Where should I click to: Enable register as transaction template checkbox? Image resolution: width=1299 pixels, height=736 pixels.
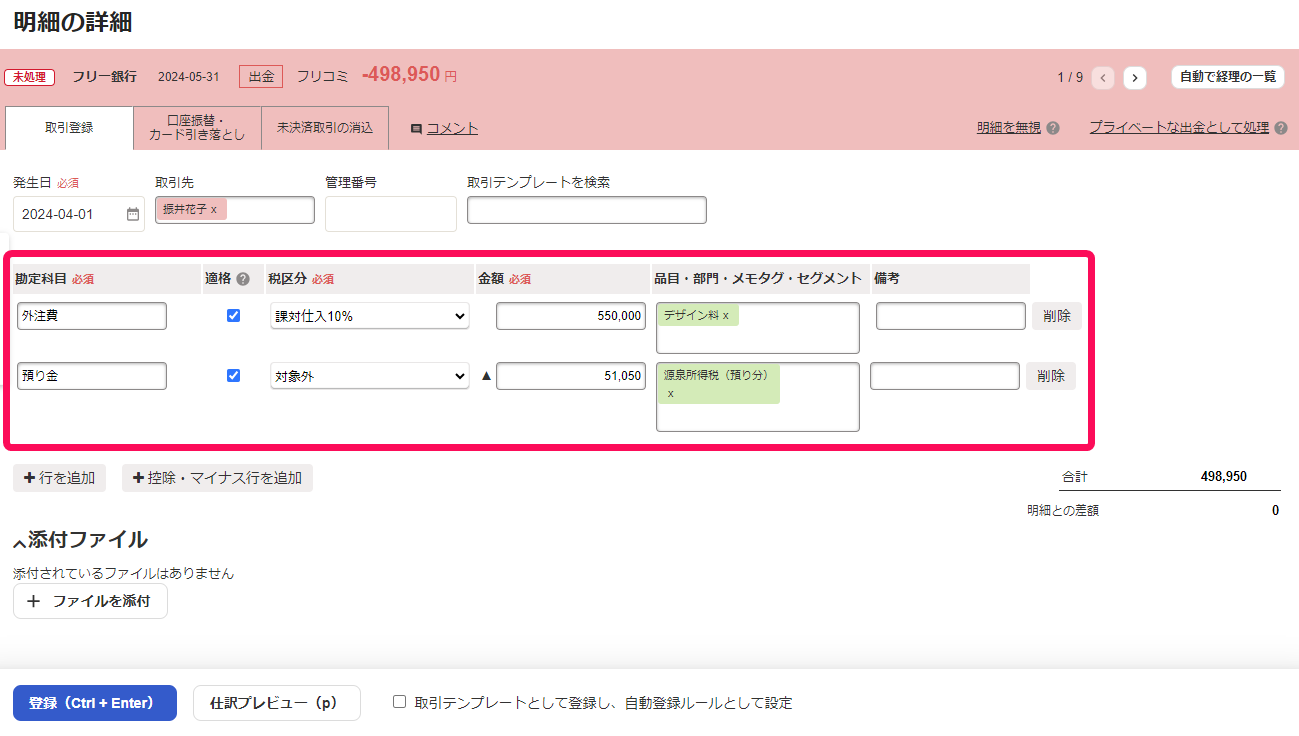pos(400,702)
